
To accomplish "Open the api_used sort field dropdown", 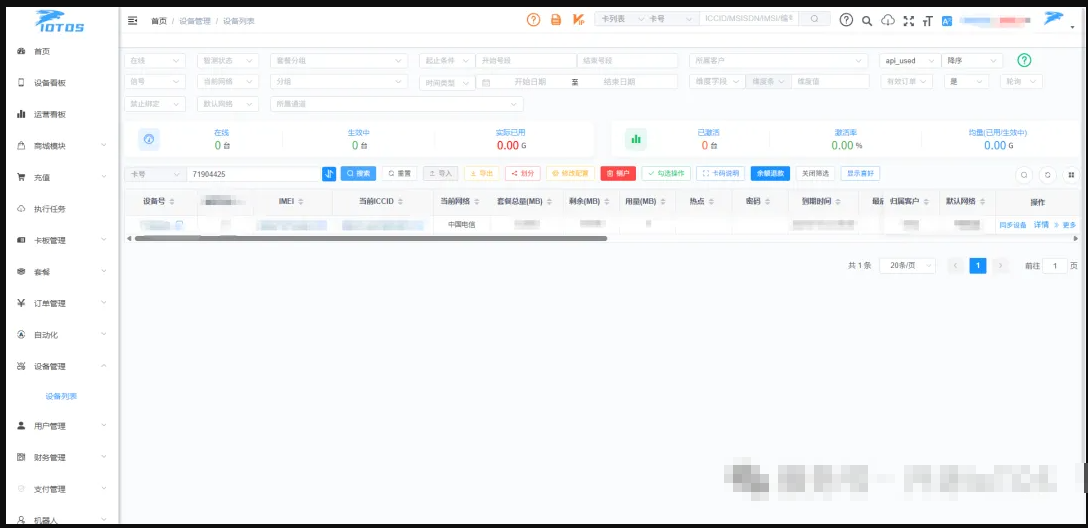I will [x=910, y=60].
